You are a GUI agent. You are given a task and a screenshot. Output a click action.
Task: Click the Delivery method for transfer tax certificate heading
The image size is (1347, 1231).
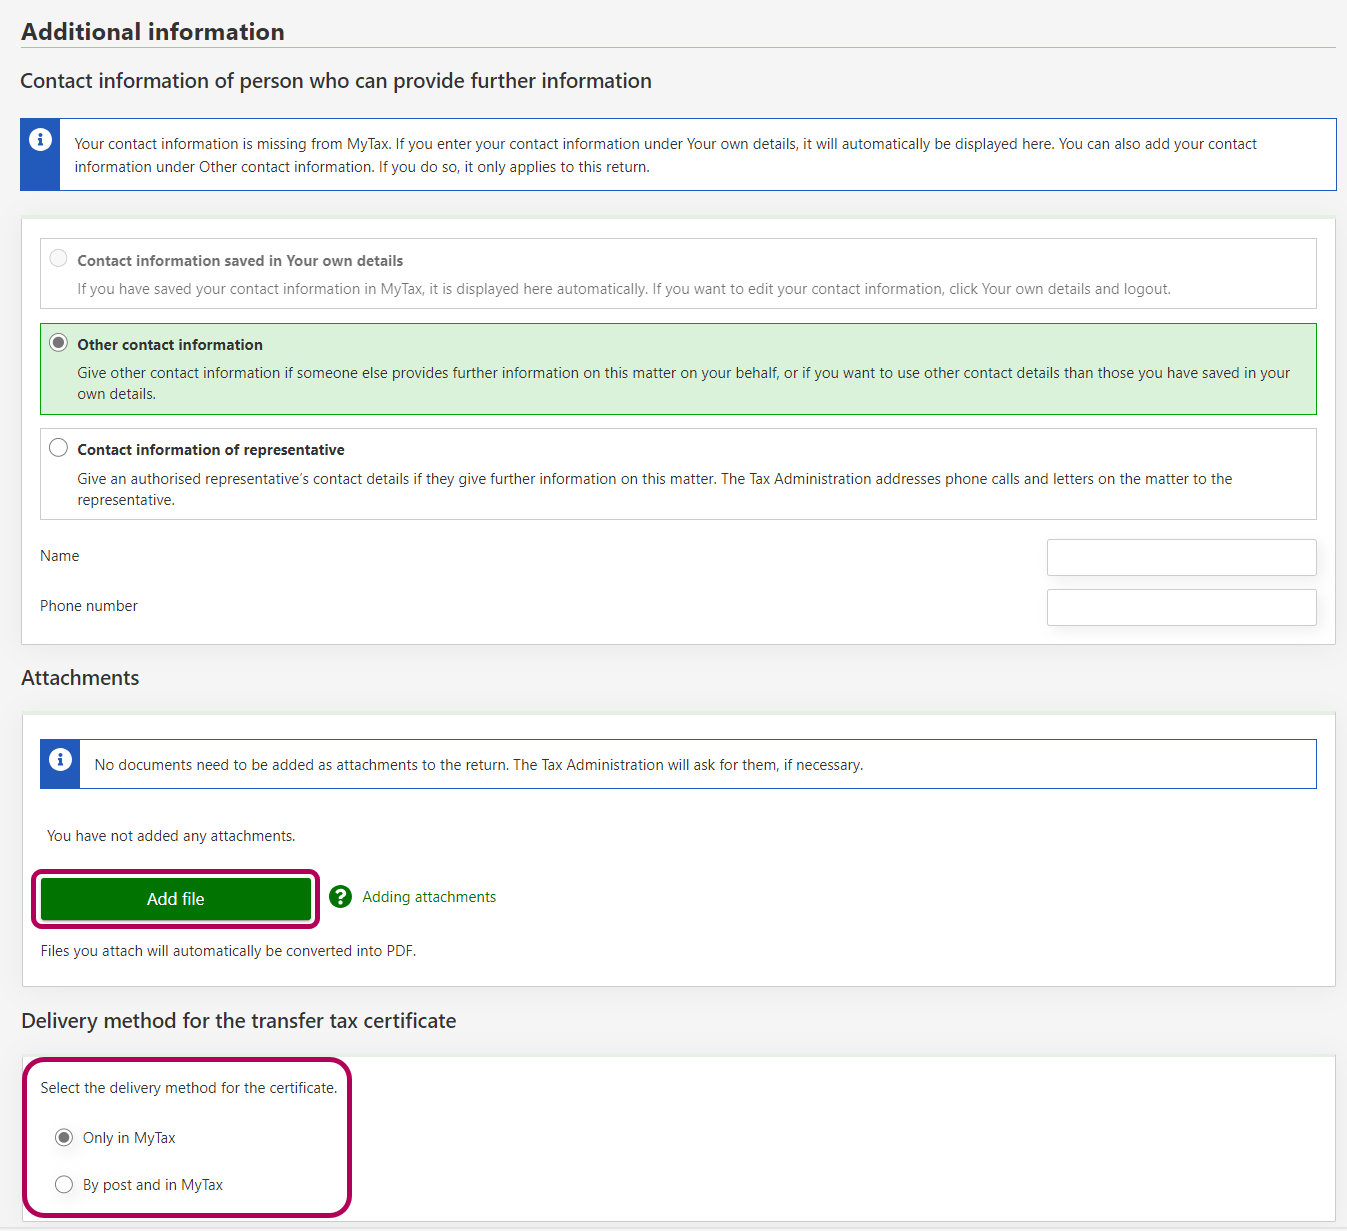239,1021
